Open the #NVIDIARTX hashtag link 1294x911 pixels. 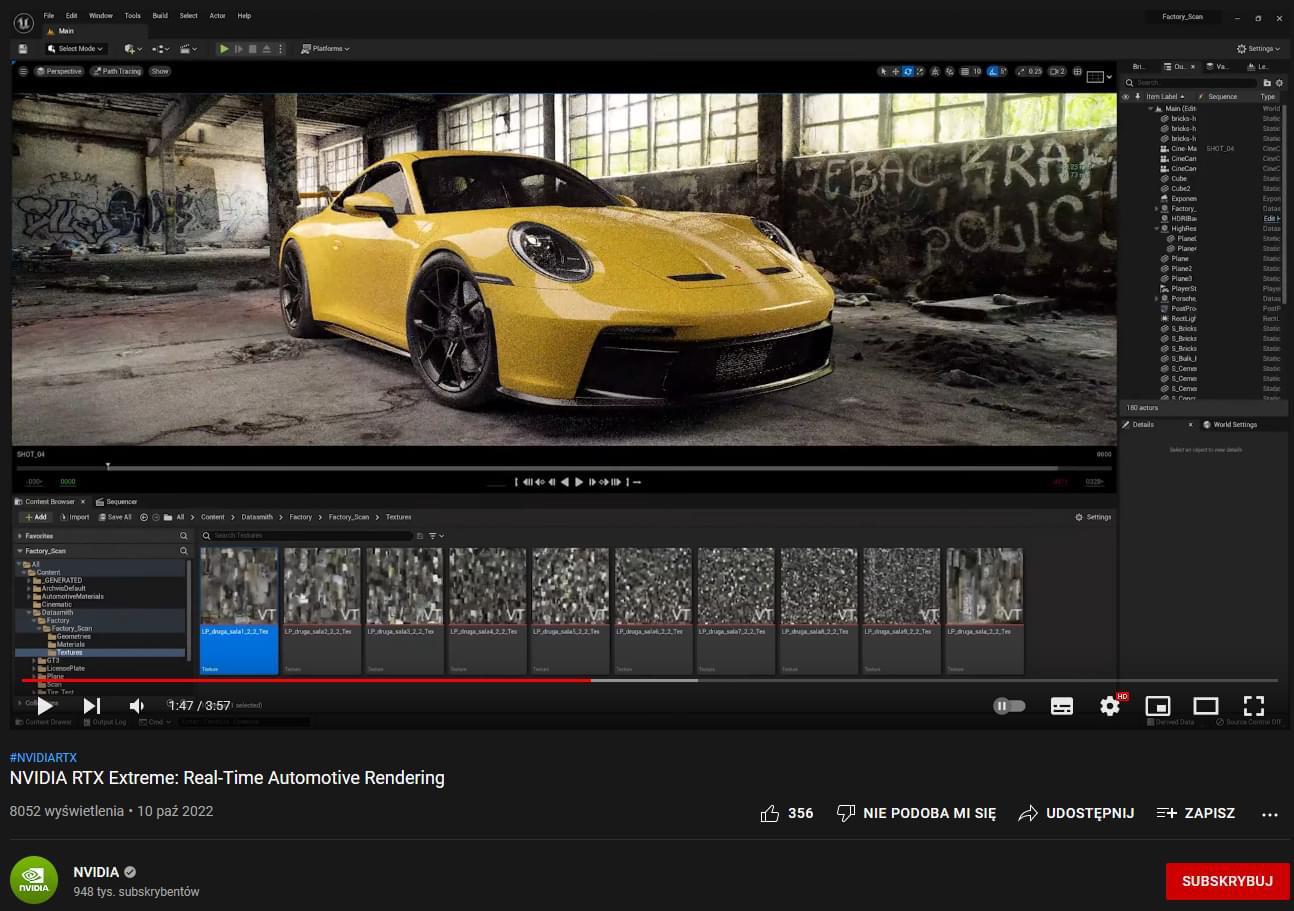point(43,758)
